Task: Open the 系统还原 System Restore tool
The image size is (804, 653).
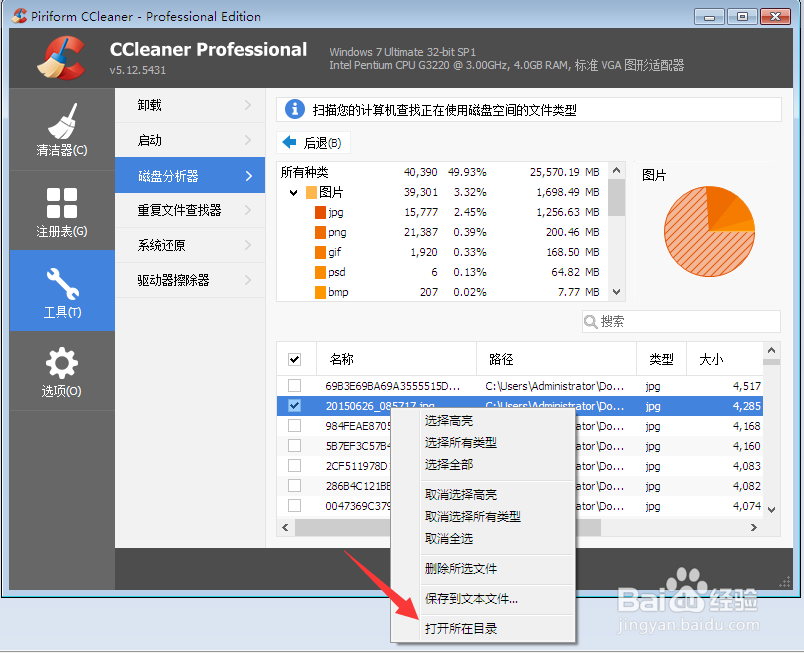Action: 190,245
